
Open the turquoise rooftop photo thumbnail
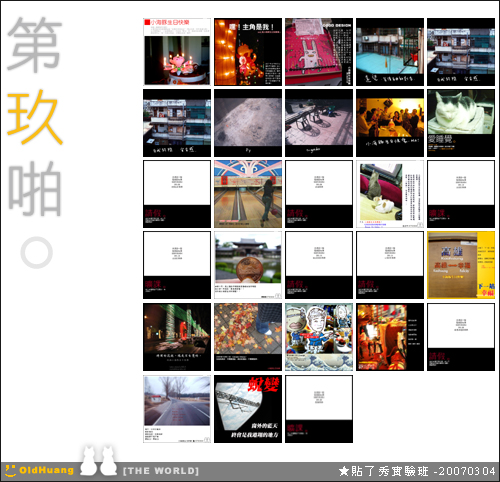tap(390, 52)
